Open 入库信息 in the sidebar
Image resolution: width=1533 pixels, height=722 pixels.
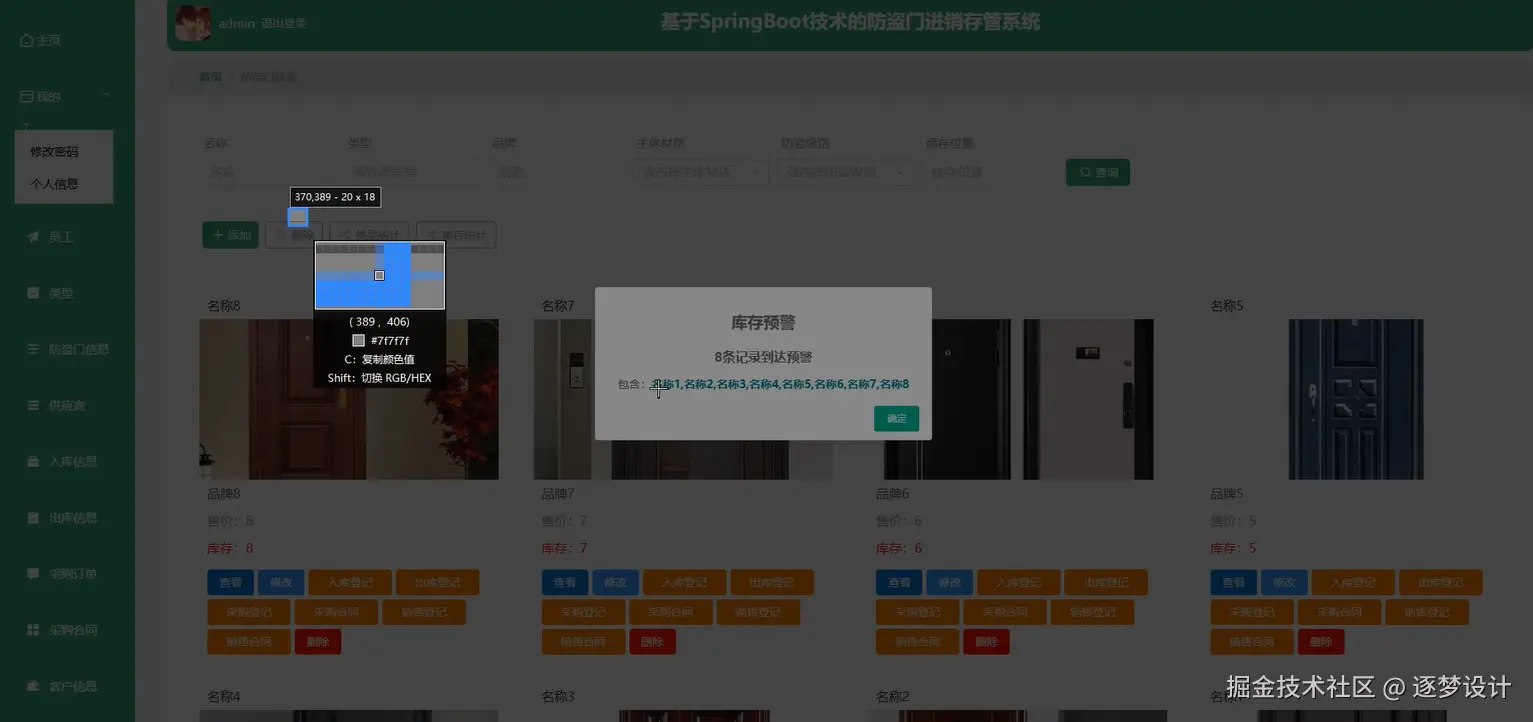[x=62, y=461]
